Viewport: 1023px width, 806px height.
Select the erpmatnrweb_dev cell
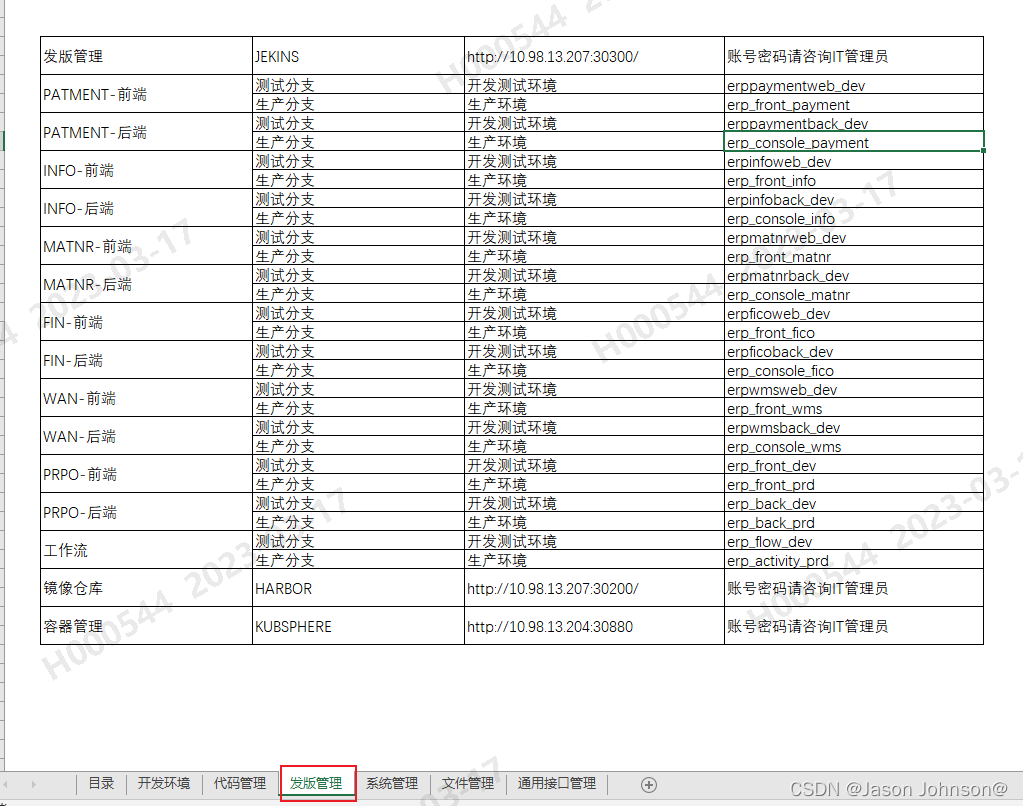coord(854,236)
